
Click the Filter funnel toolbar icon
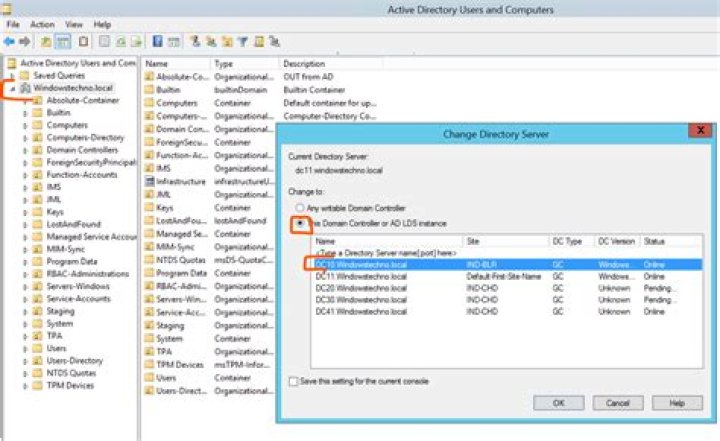[x=241, y=42]
